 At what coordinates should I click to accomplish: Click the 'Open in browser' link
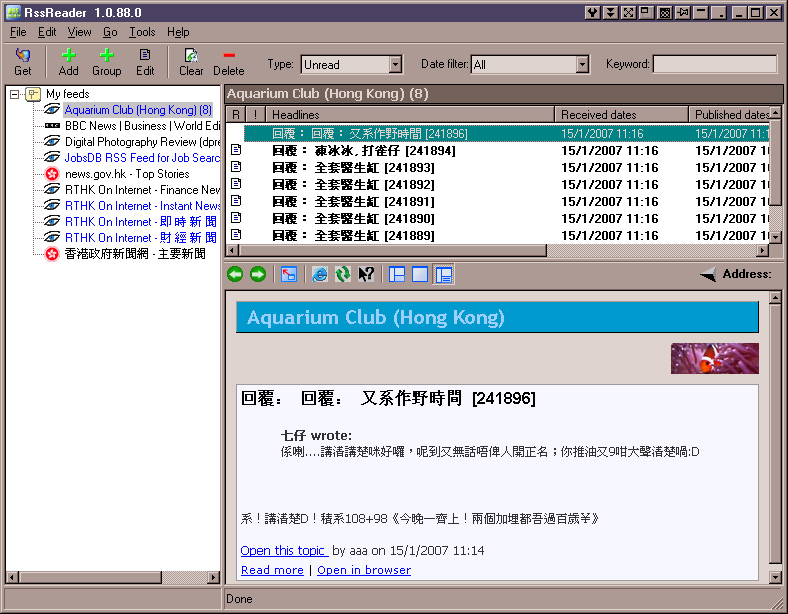click(364, 570)
